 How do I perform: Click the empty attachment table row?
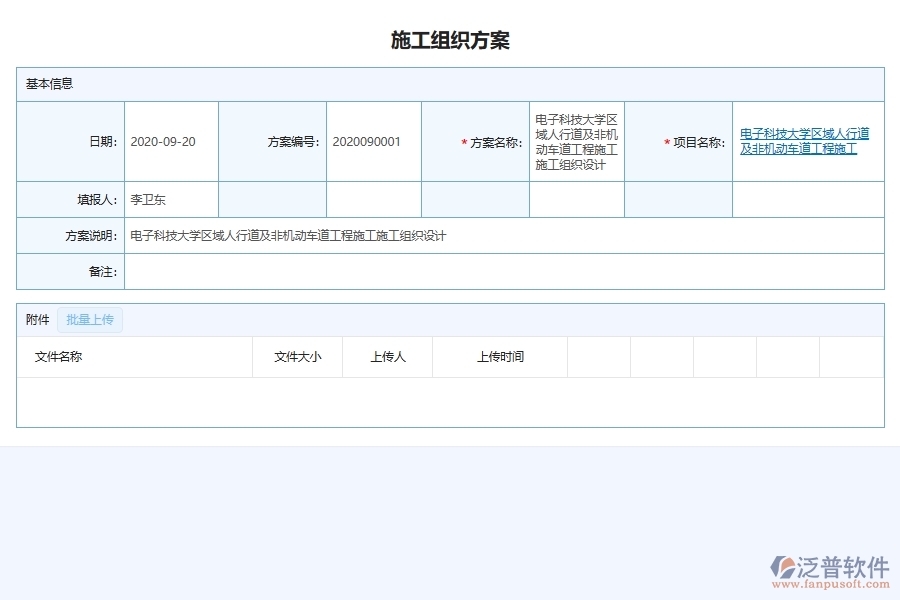click(x=450, y=400)
